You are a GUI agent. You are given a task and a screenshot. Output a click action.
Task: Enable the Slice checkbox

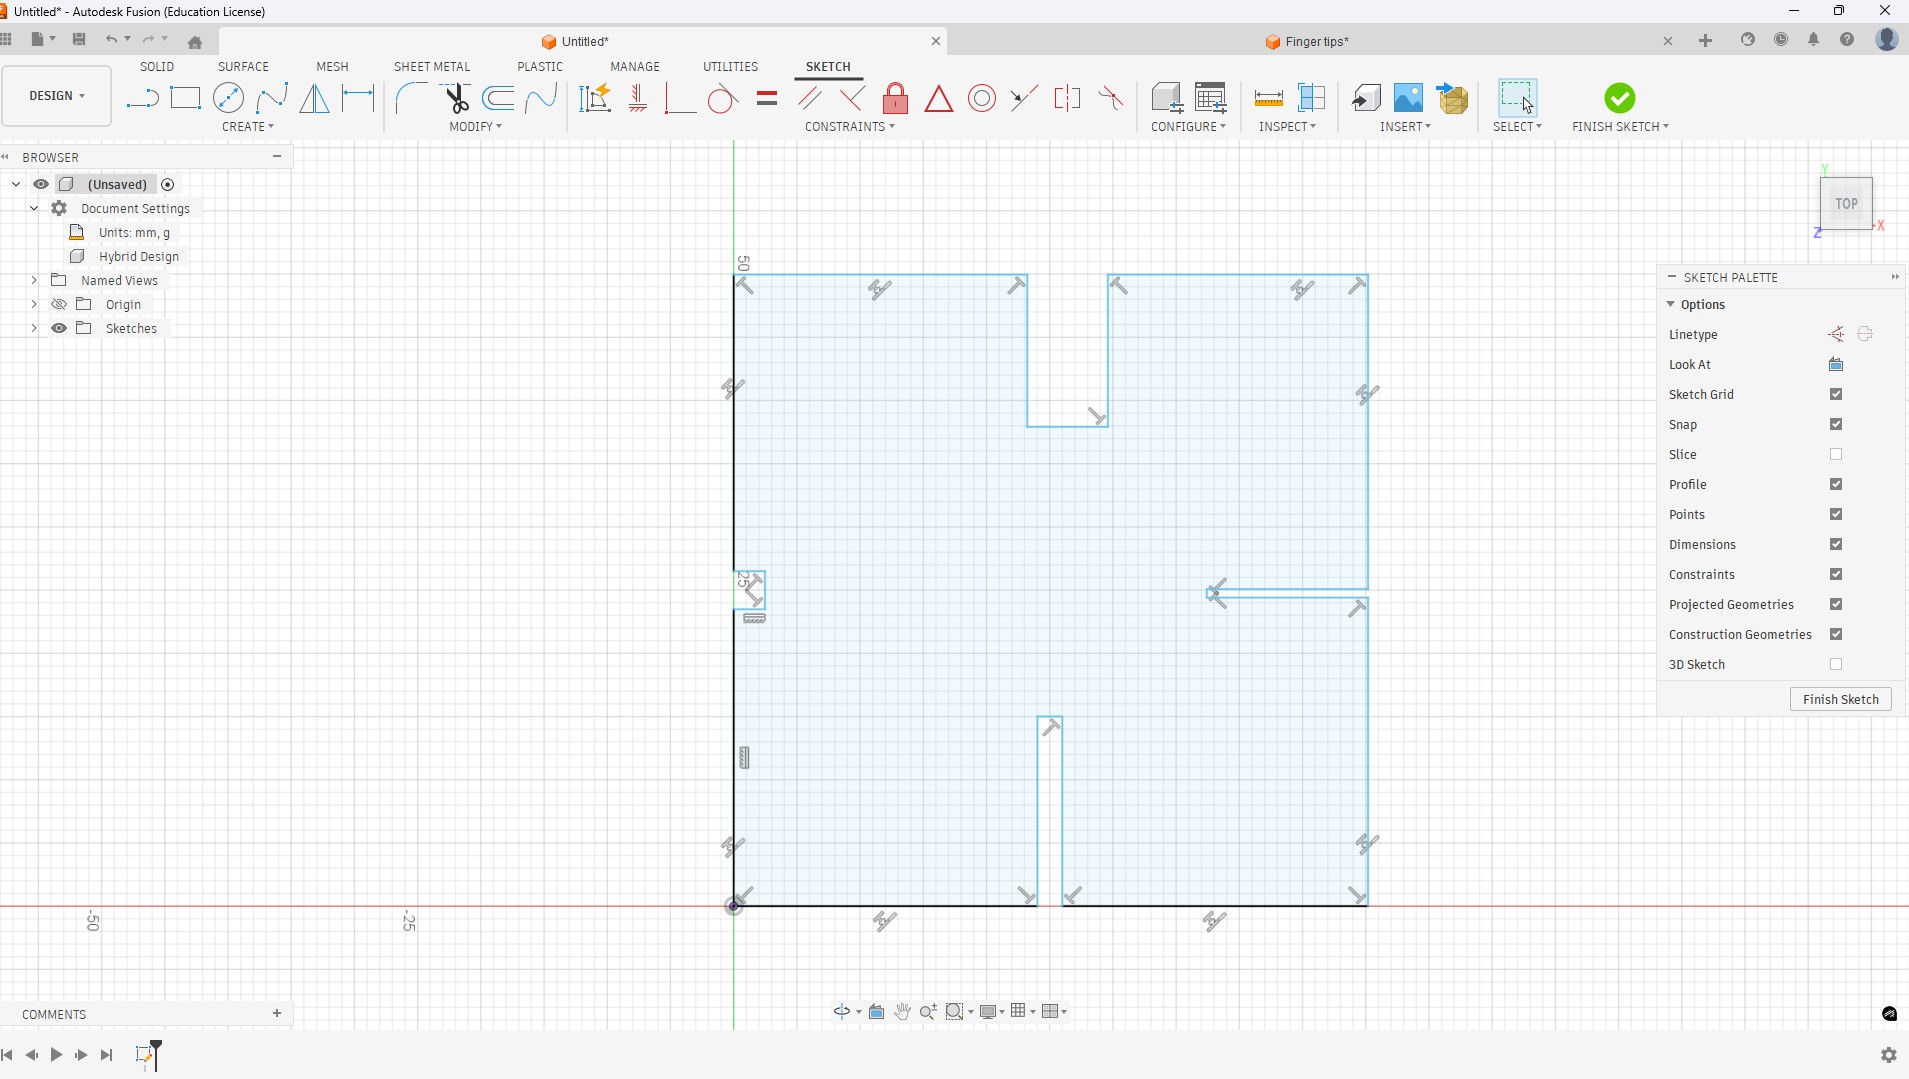click(x=1836, y=455)
